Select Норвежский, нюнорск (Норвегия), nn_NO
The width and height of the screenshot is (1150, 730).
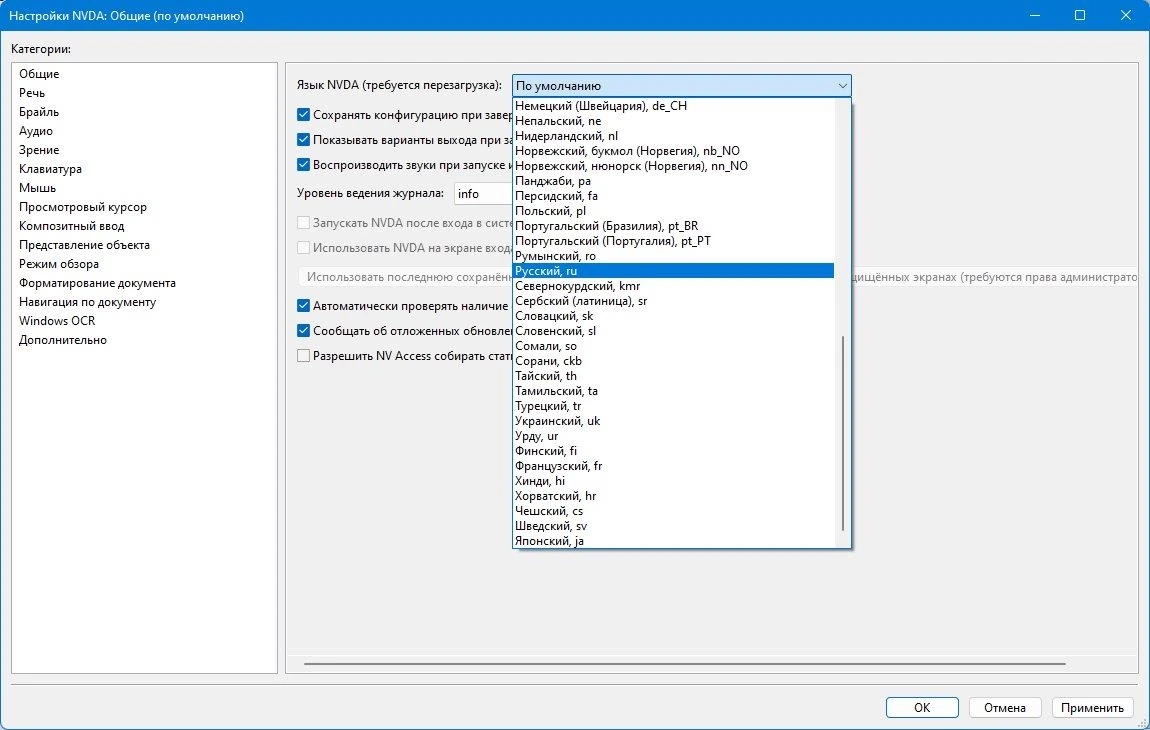point(673,166)
